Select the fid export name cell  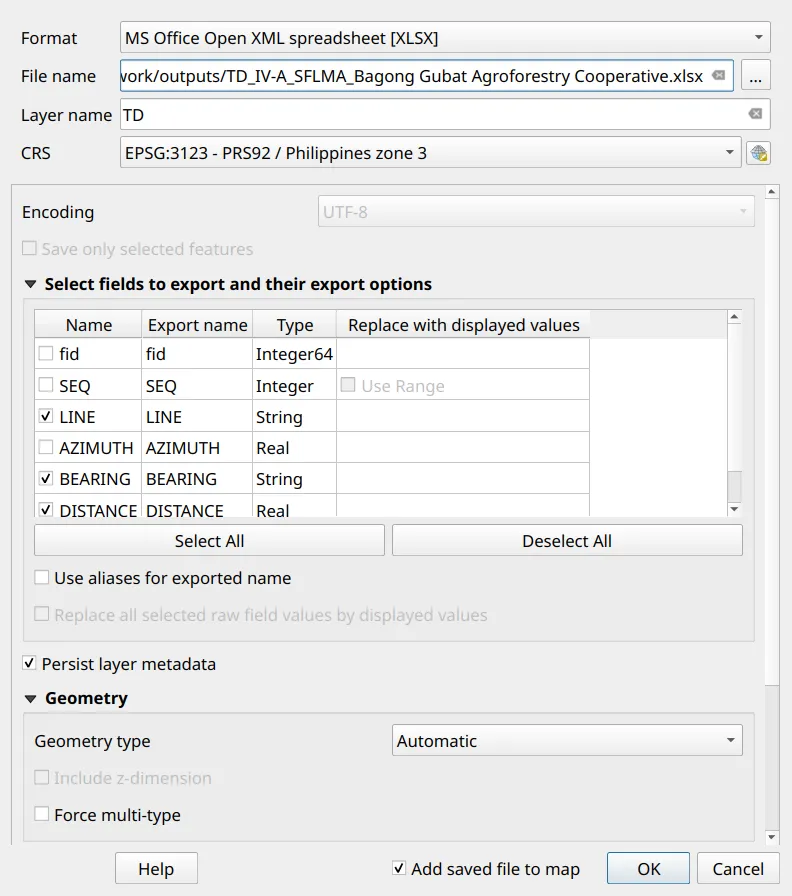coord(197,354)
